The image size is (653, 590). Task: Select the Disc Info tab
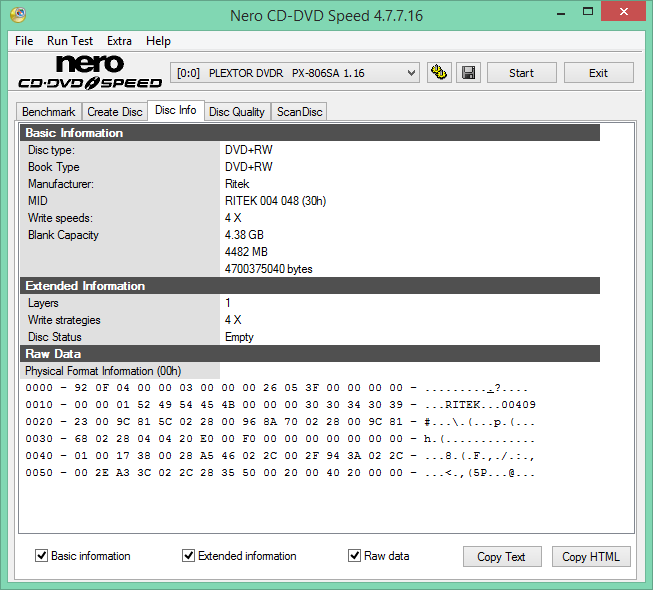pyautogui.click(x=176, y=110)
